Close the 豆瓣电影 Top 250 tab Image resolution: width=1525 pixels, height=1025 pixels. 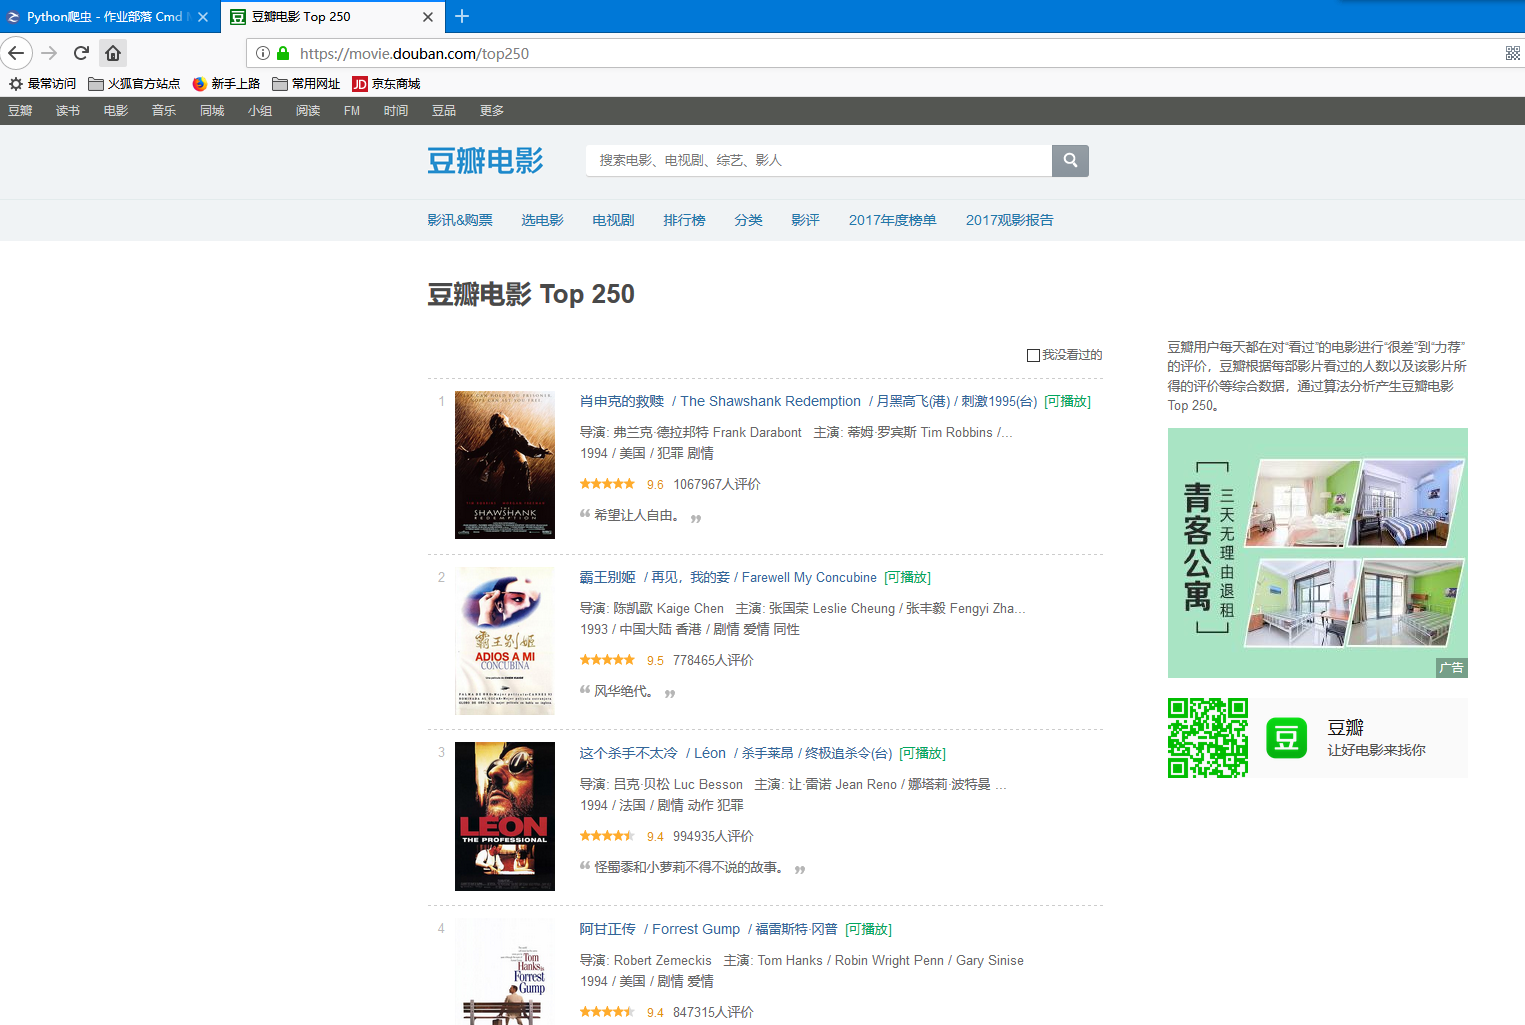pos(428,17)
